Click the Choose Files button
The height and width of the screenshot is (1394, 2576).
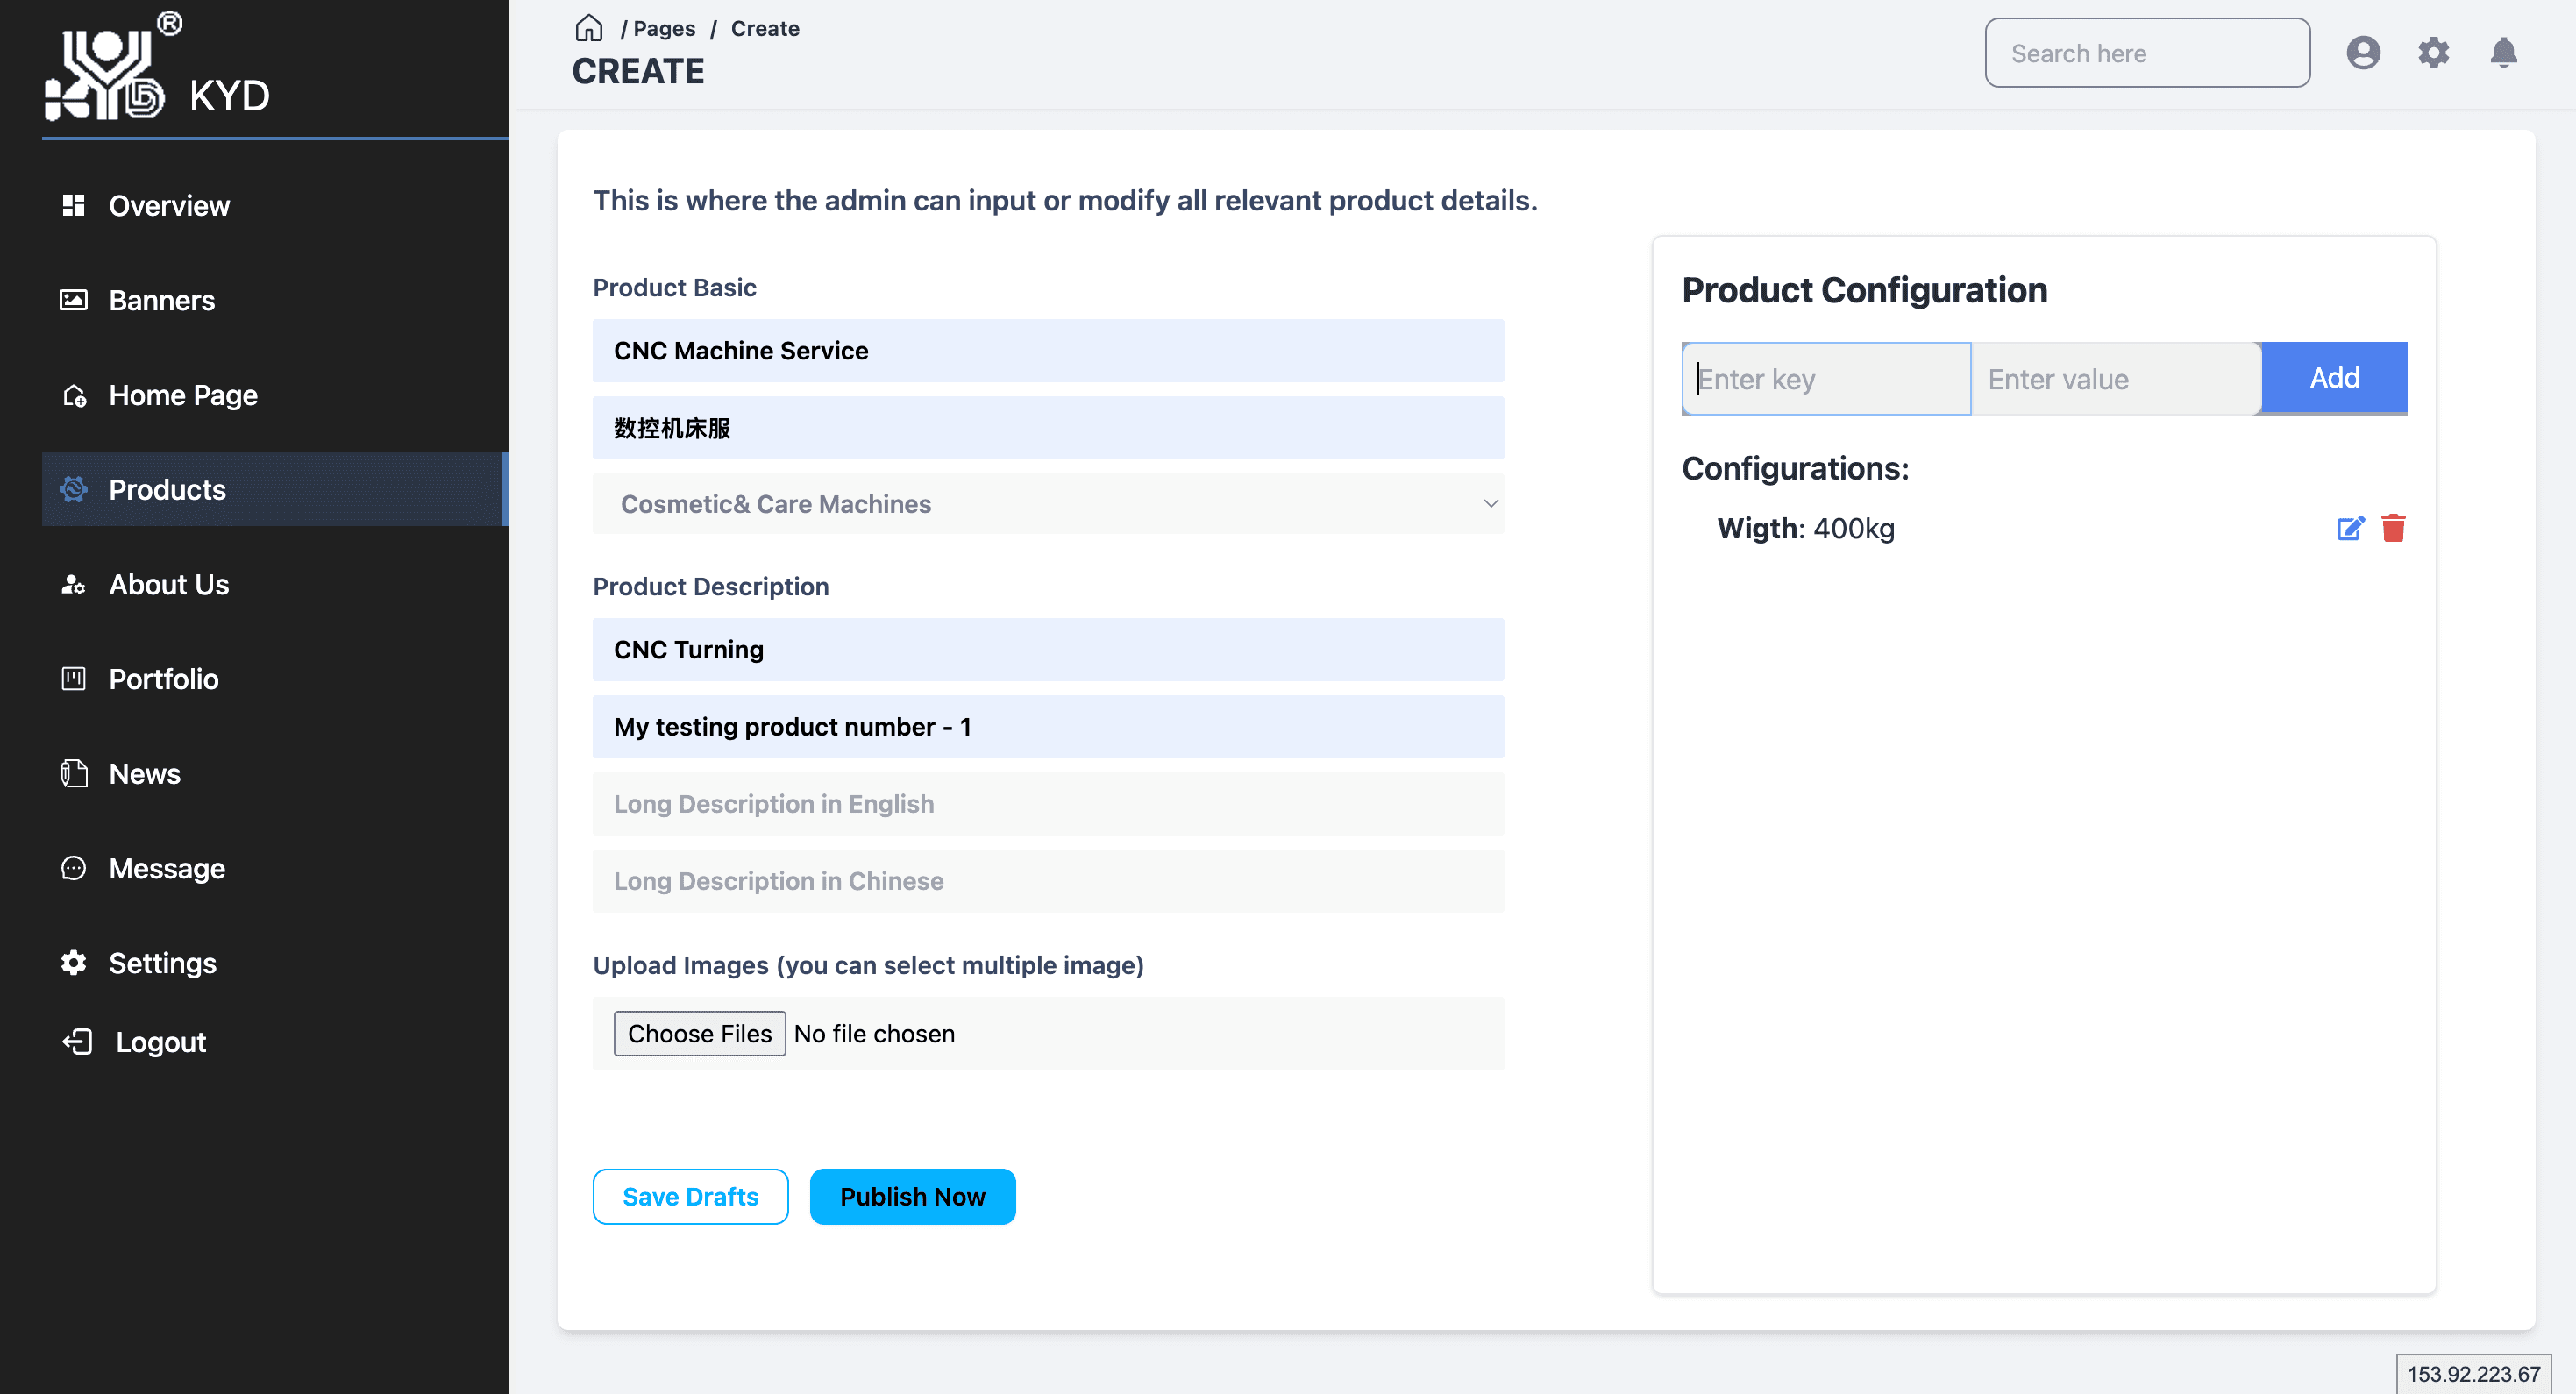coord(699,1033)
